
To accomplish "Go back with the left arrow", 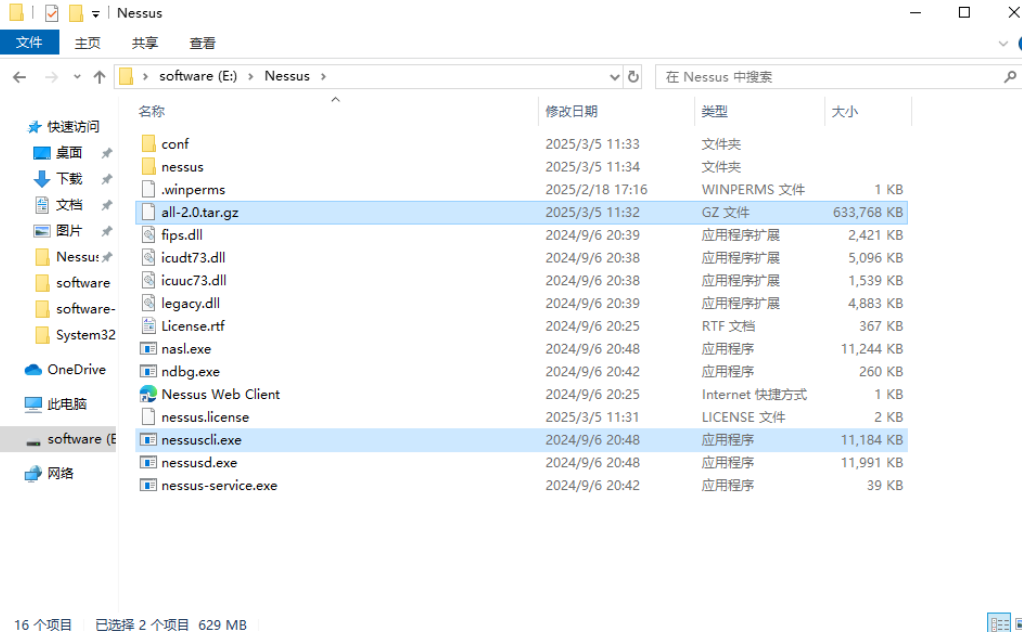I will click(20, 77).
